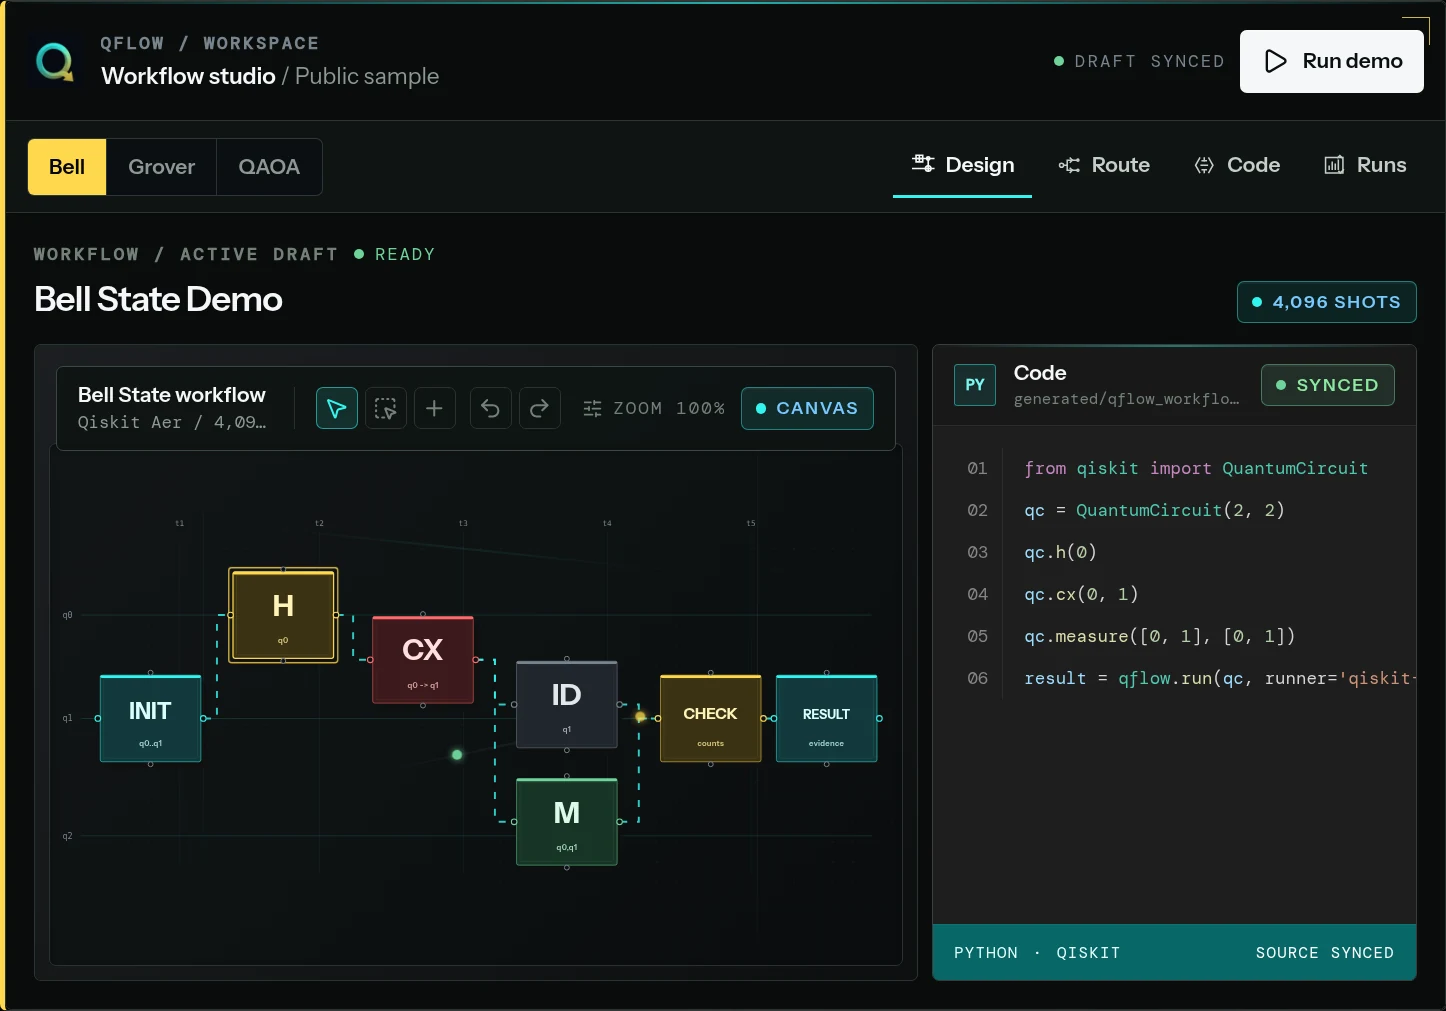Screen dimensions: 1446x1011
Task: Click the play icon in Run demo
Action: 1276,61
